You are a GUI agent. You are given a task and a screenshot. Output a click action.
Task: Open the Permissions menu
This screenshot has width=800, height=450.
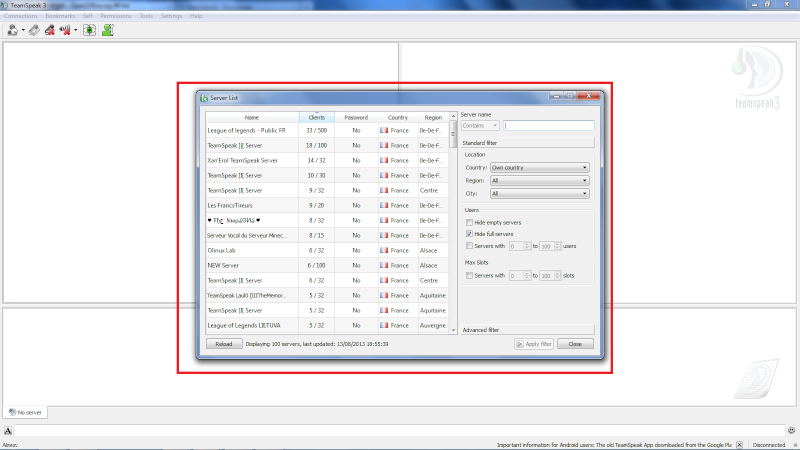(x=116, y=16)
